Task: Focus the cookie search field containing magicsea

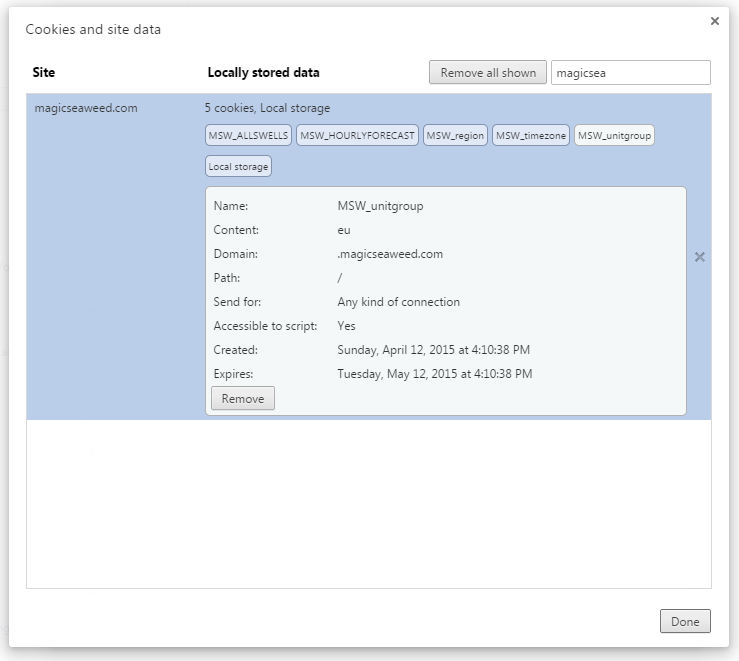Action: pos(631,73)
